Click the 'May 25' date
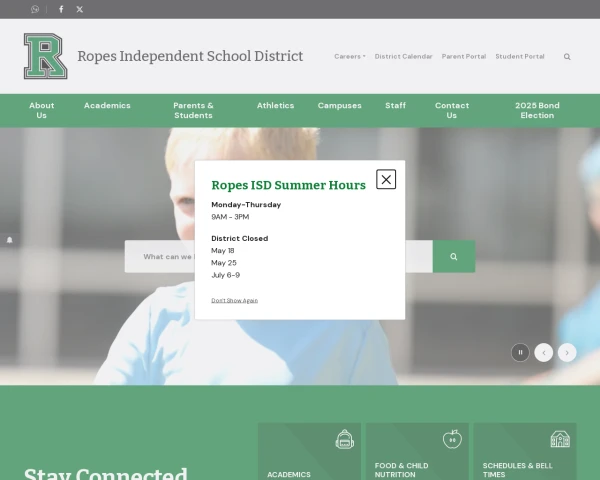The width and height of the screenshot is (600, 480). click(224, 263)
